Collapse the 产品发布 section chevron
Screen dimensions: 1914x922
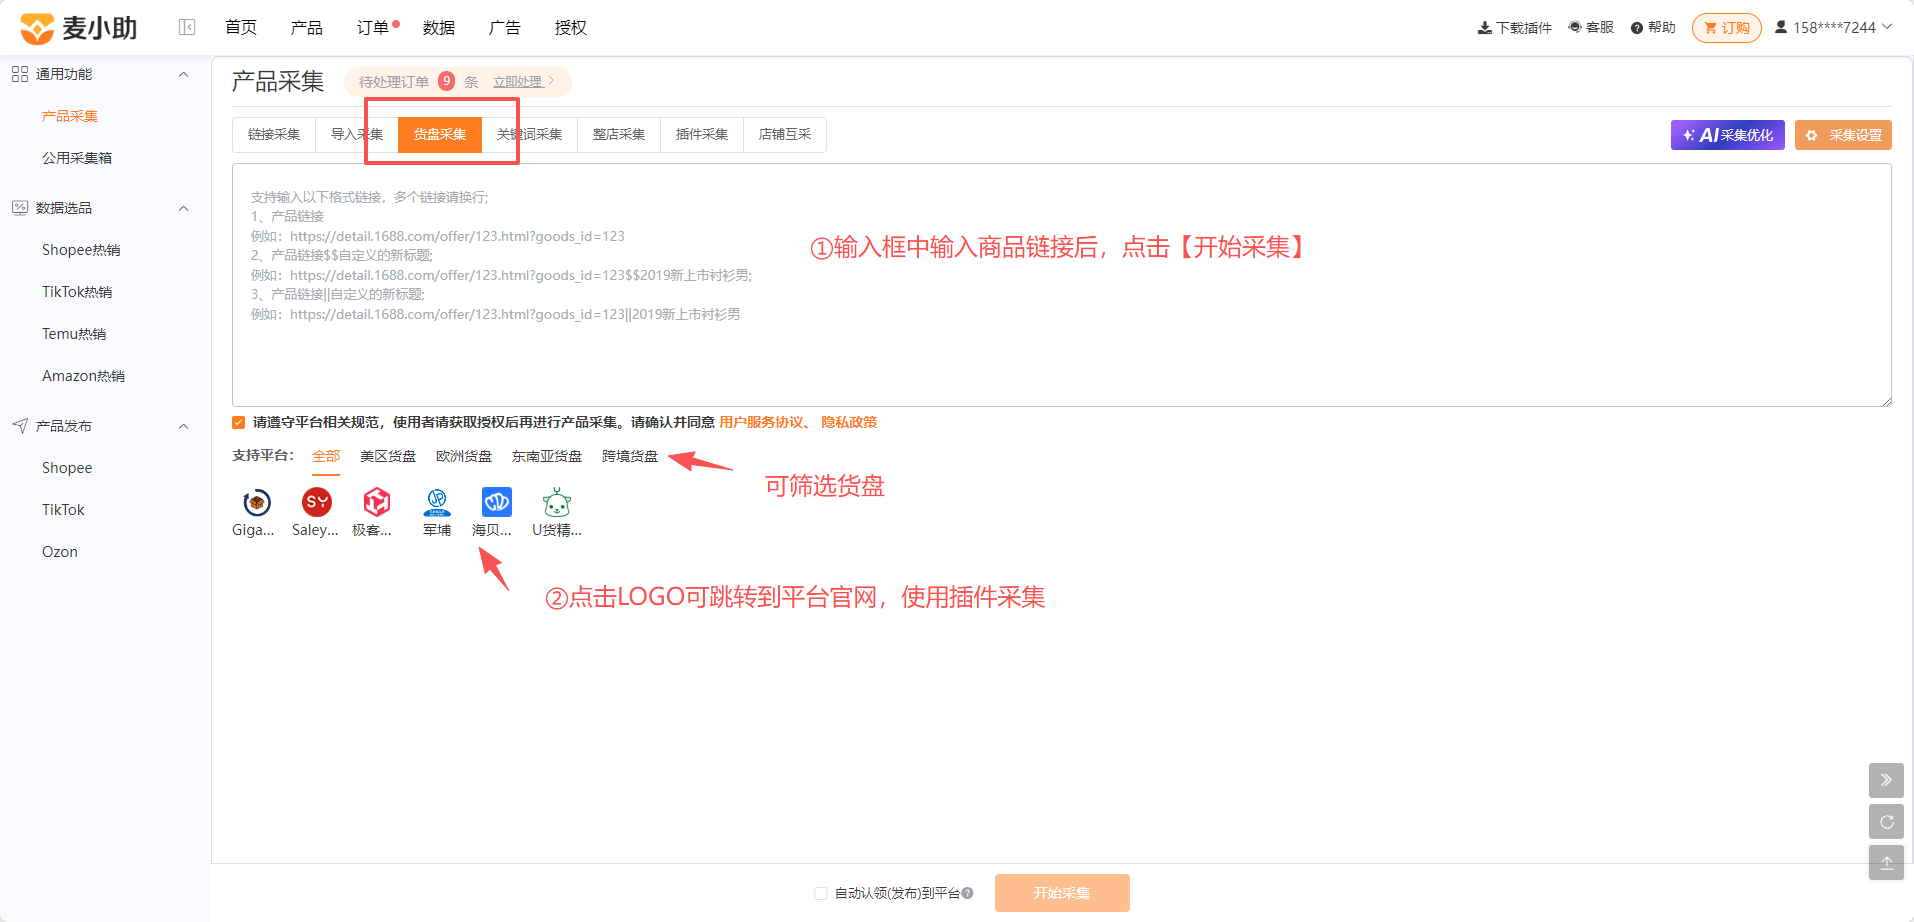(183, 426)
